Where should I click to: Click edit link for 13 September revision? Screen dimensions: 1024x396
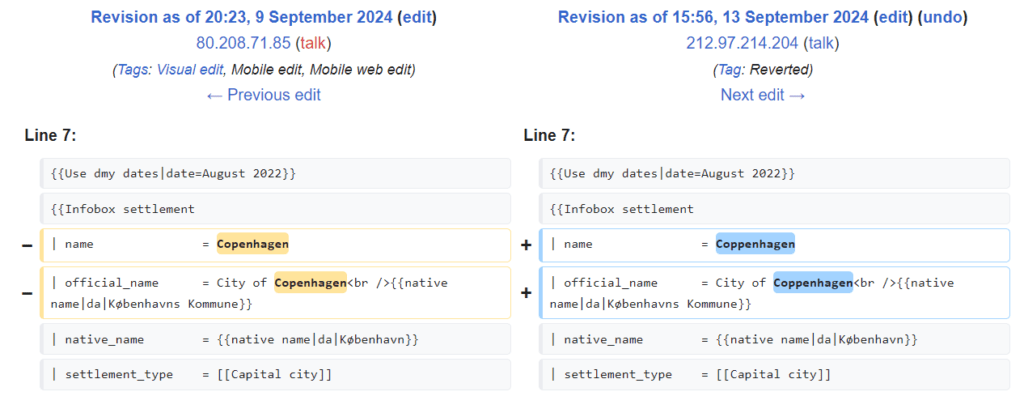pyautogui.click(x=893, y=18)
